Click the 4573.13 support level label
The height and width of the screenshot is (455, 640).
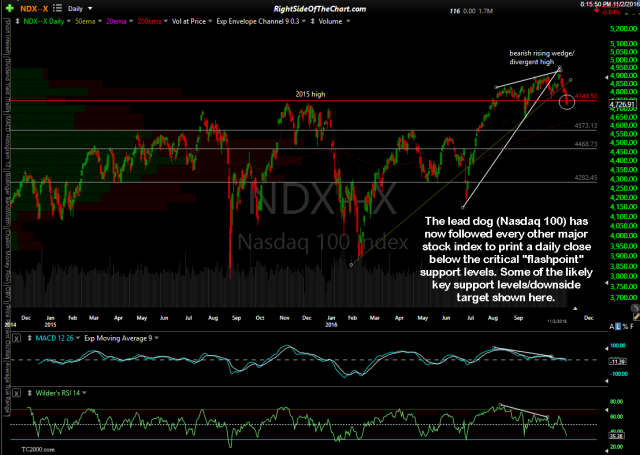[586, 126]
